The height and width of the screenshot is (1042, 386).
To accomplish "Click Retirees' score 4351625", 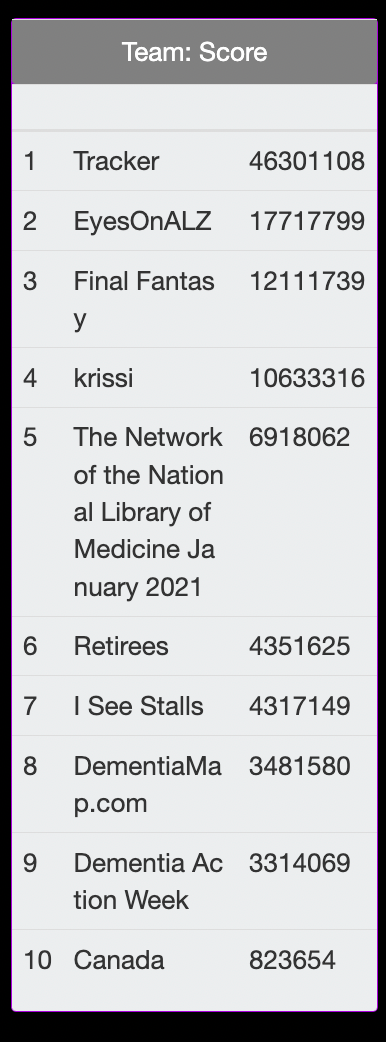I will [300, 646].
